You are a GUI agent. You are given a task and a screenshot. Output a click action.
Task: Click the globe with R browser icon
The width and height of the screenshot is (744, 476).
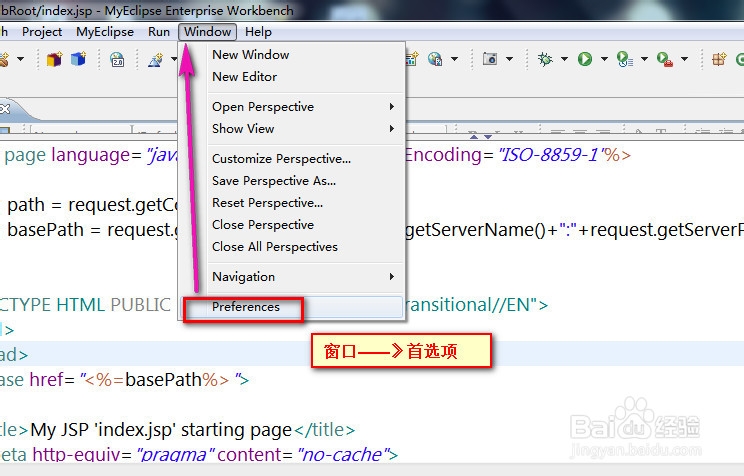click(435, 59)
